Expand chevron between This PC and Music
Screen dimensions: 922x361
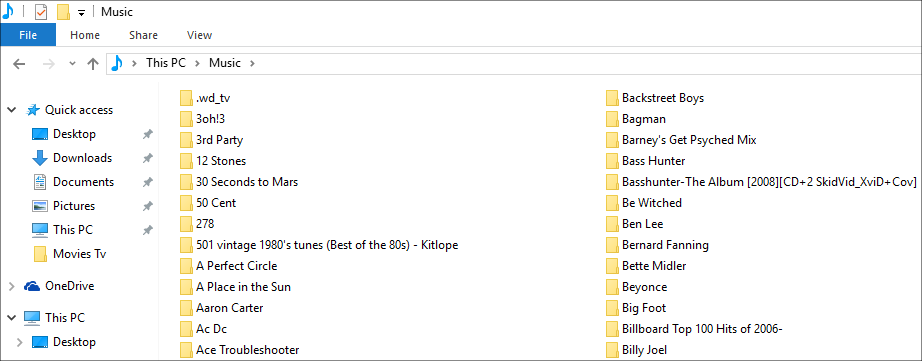[x=197, y=63]
